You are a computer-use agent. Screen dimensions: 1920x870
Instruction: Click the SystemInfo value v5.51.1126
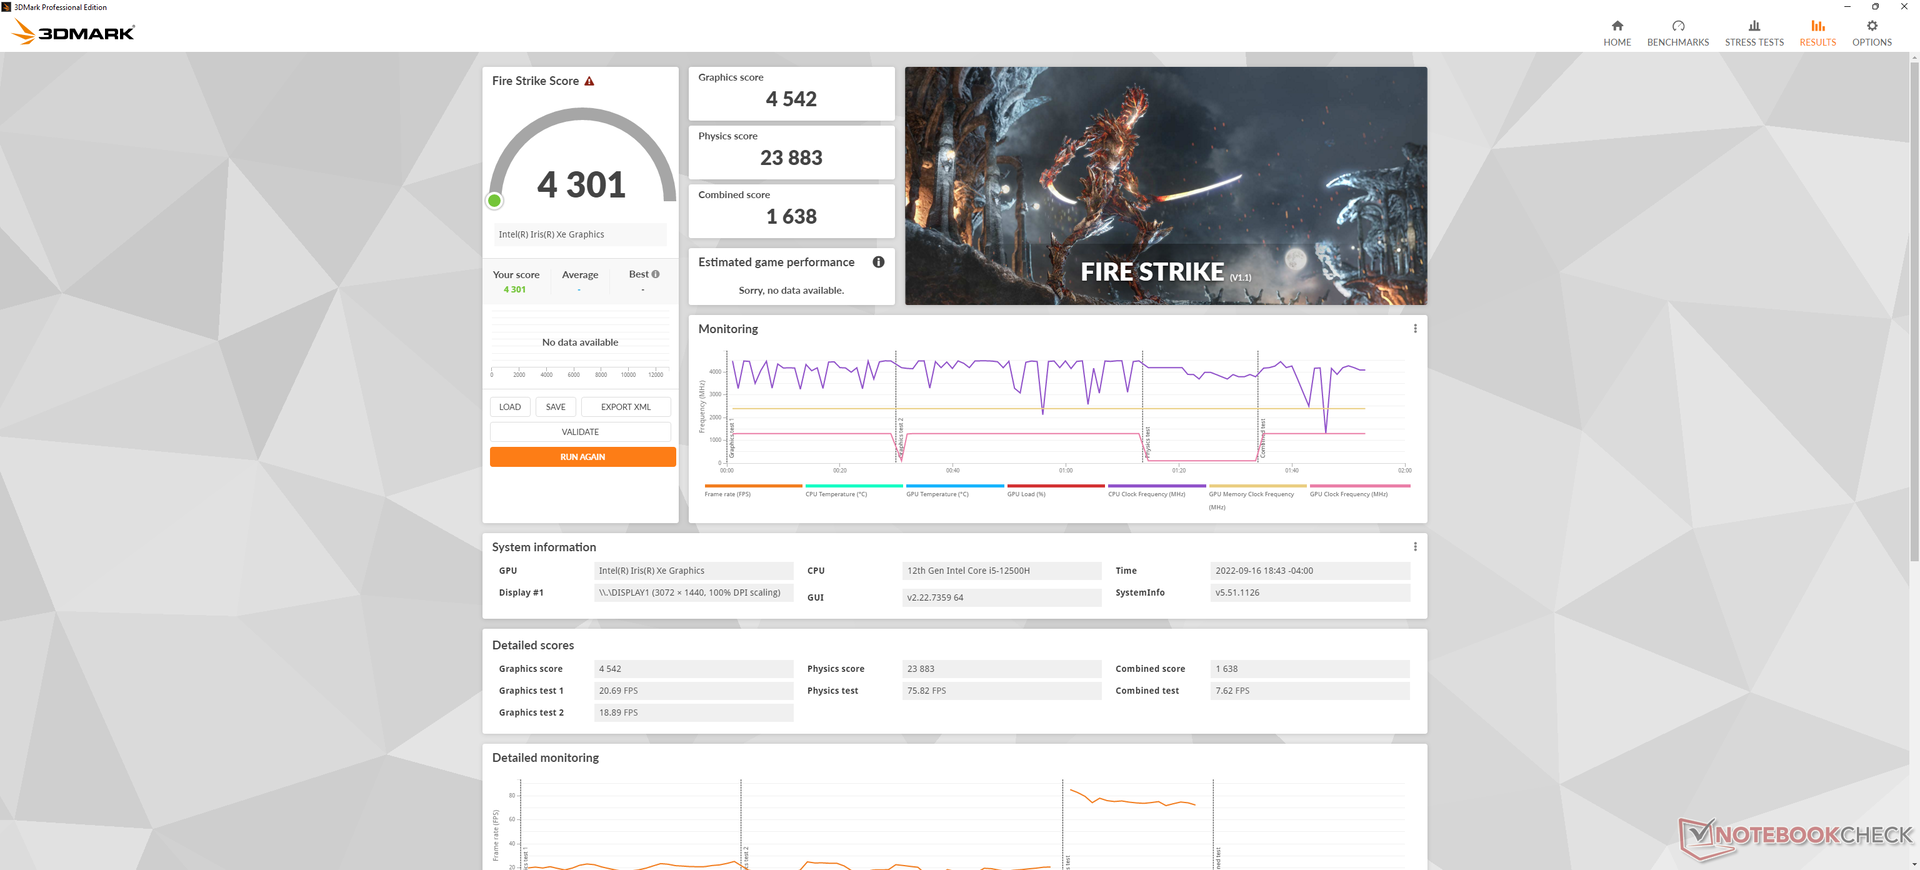coord(1310,593)
